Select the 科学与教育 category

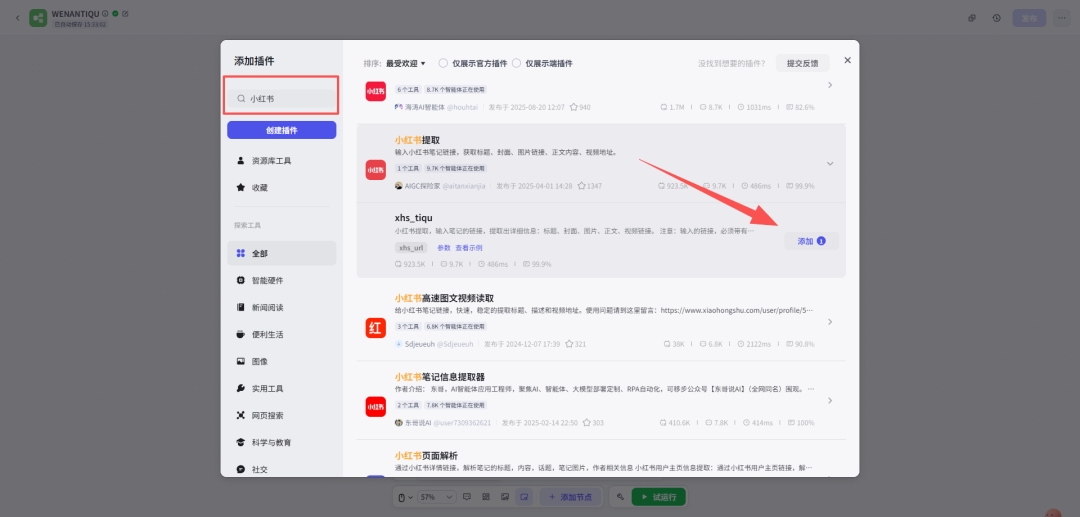(x=282, y=442)
